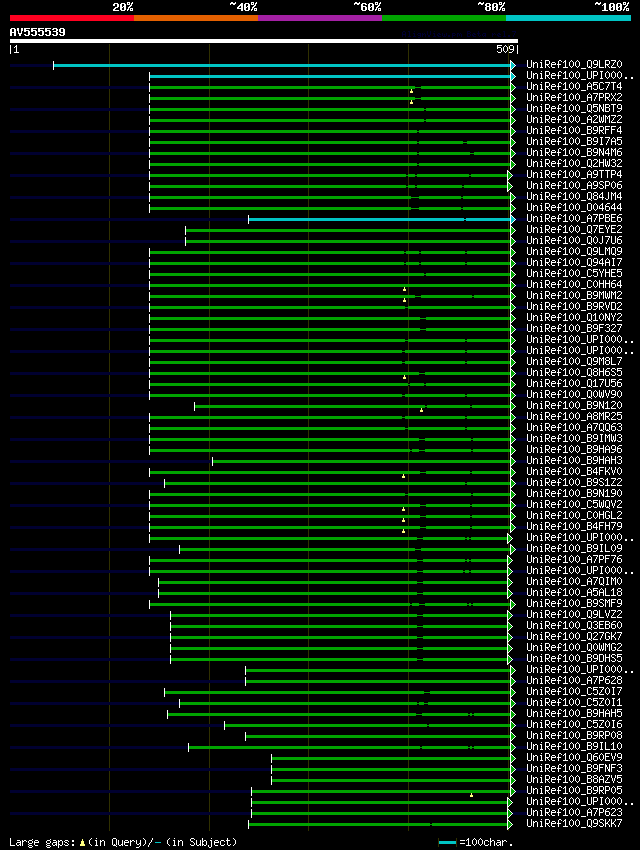This screenshot has width=640, height=850.
Task: Select the UniRef100_Q9LVZ2 label
Action: click(574, 615)
